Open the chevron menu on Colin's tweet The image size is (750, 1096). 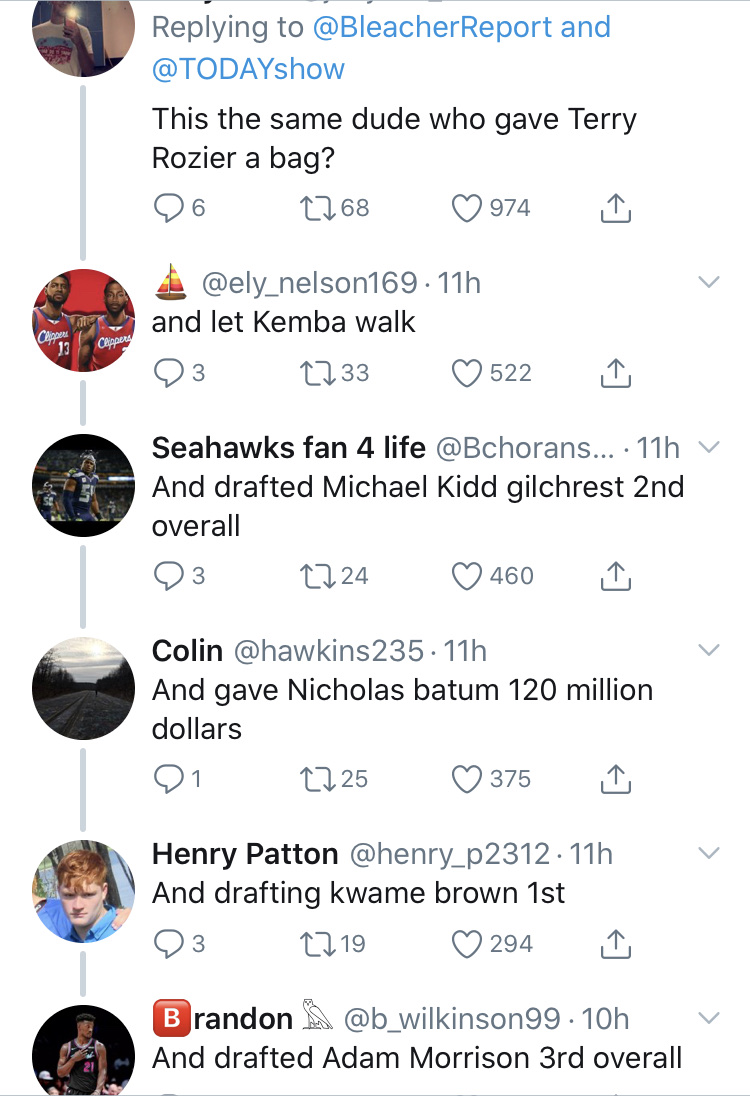coord(708,651)
